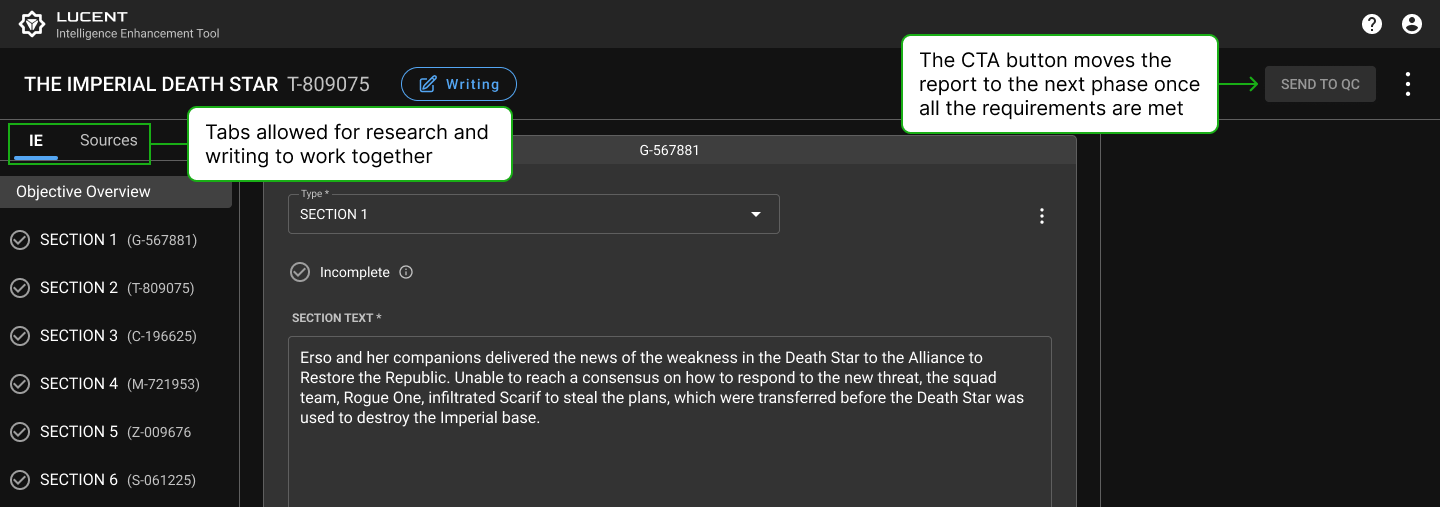Click into the Section Text field

point(670,421)
